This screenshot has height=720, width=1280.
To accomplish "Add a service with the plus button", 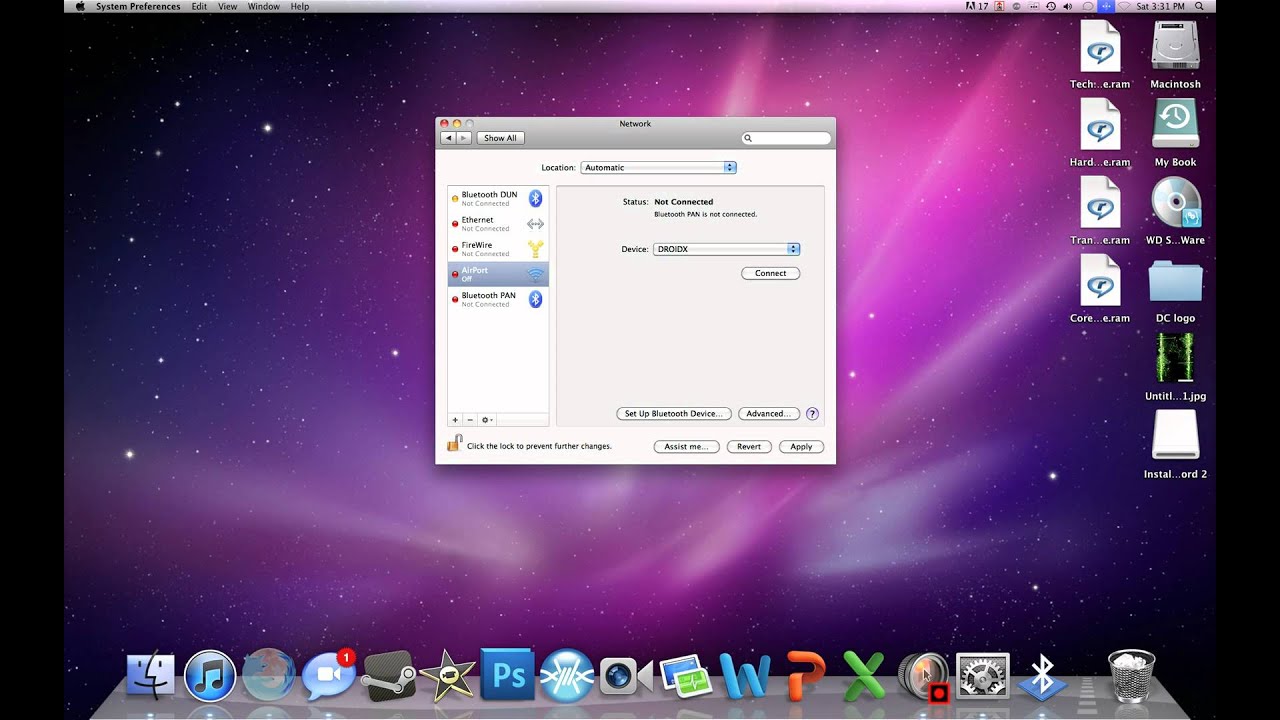I will point(455,420).
